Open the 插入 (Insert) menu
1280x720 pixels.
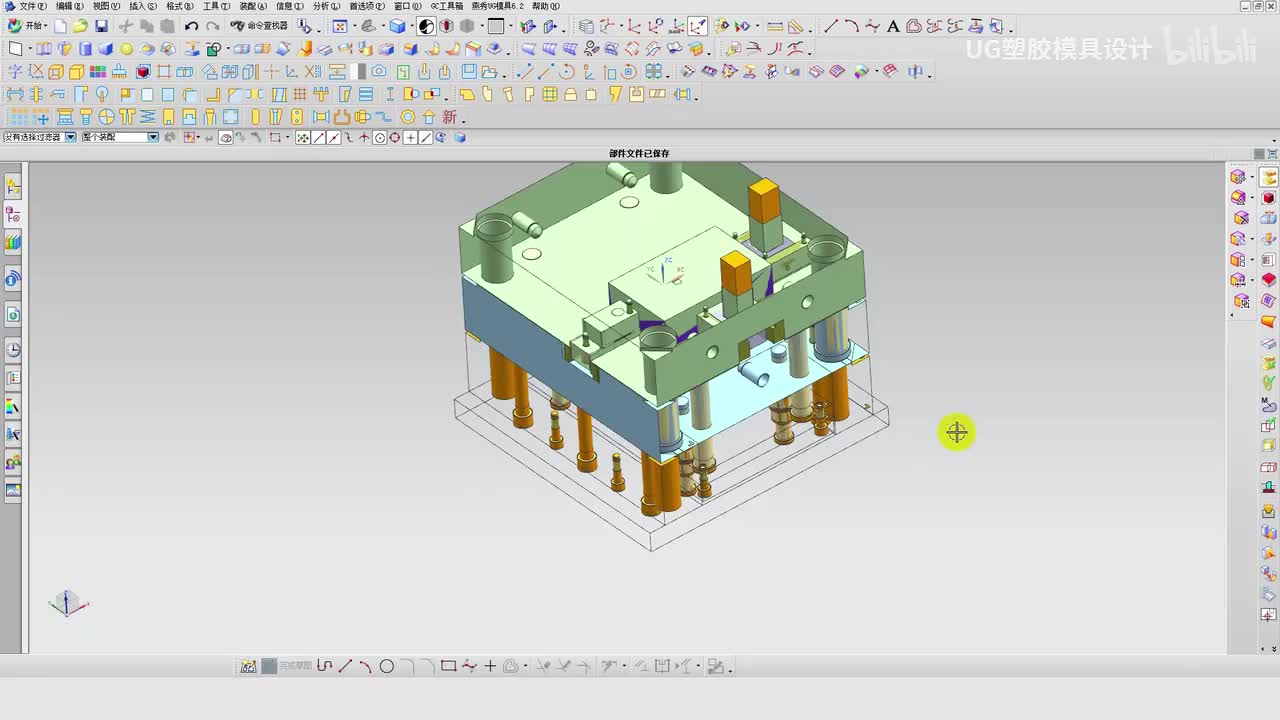coord(143,6)
